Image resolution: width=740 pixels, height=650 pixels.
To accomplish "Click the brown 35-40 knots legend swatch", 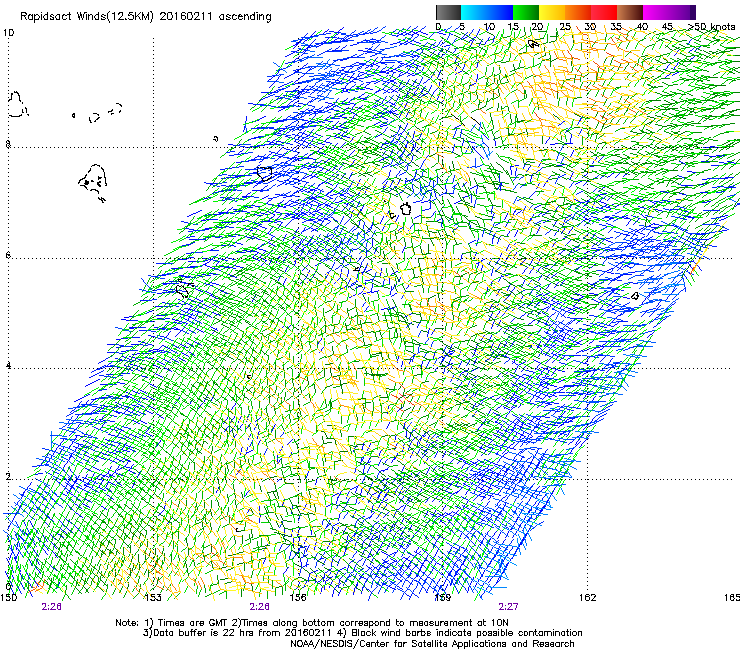I will click(630, 12).
